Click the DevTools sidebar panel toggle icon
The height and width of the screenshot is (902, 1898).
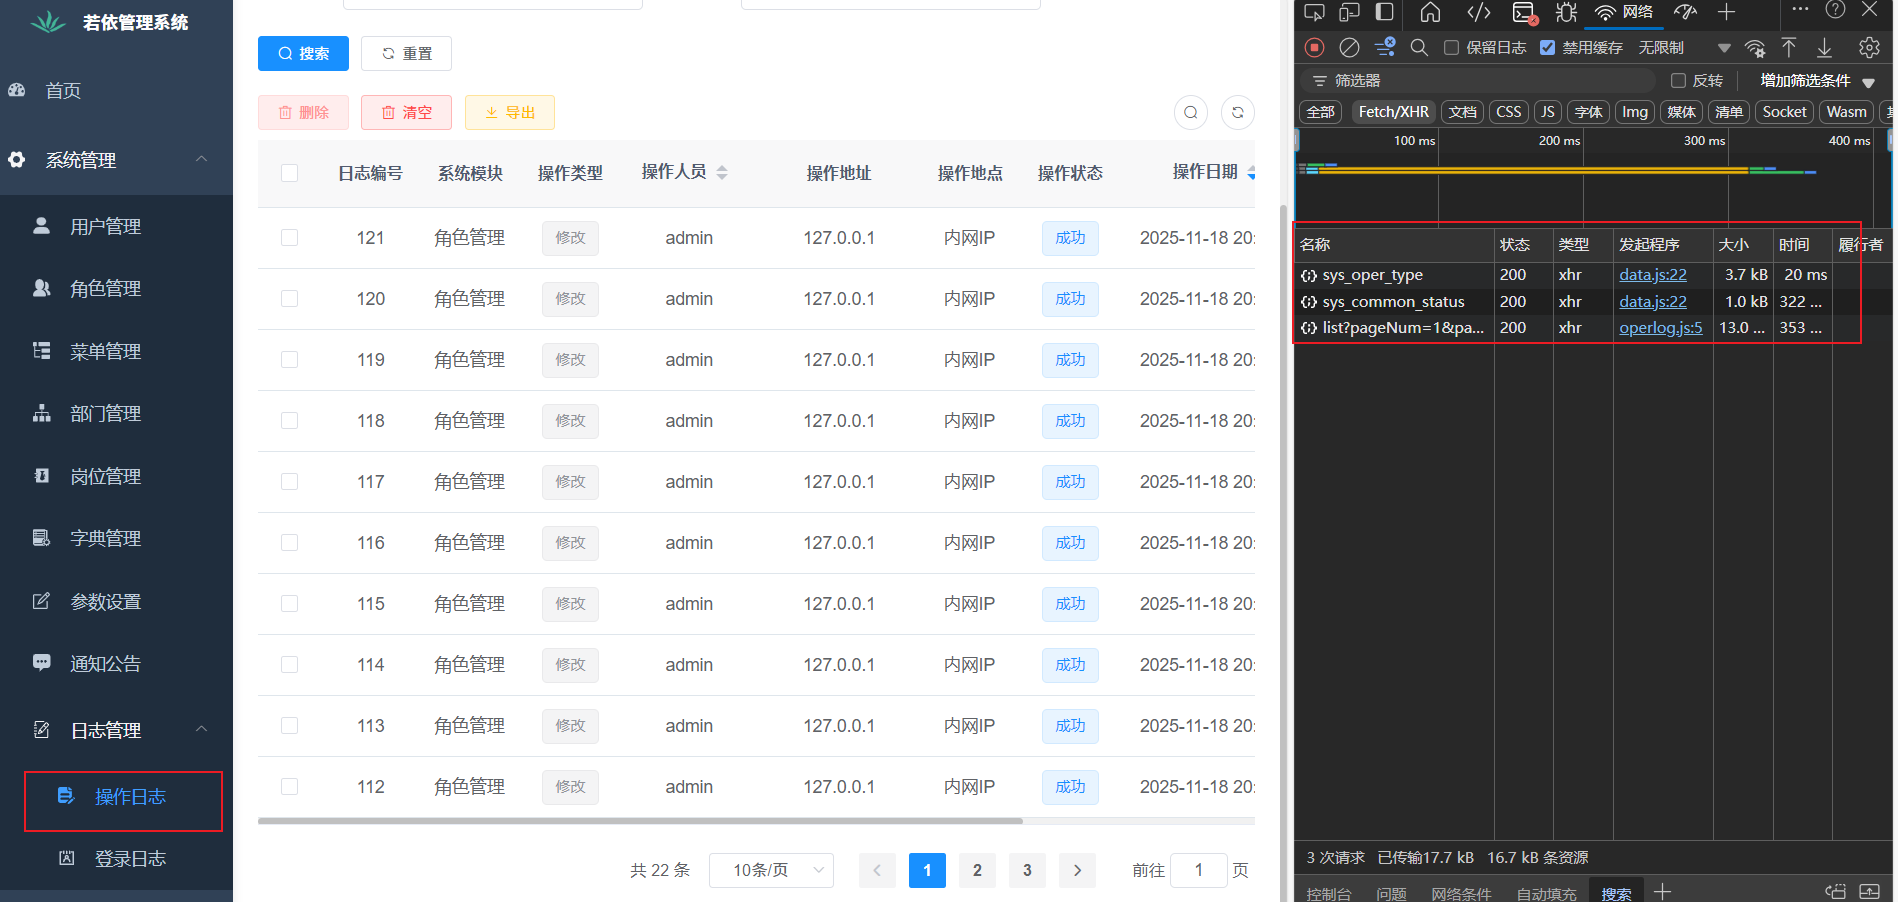[1385, 12]
